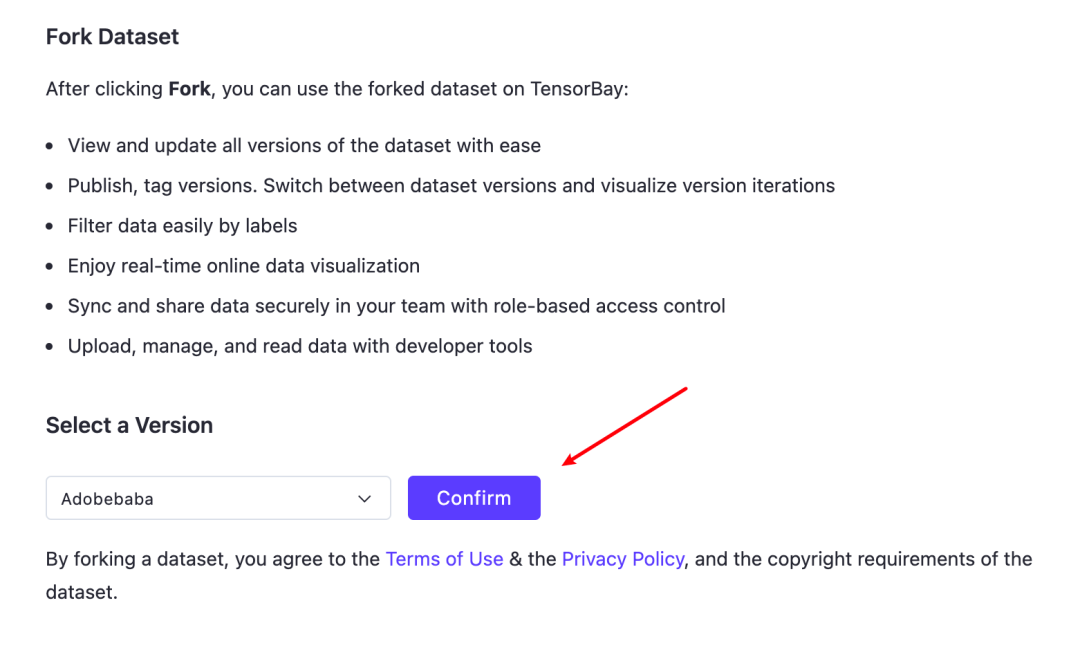Open the Terms of Use link
The height and width of the screenshot is (650, 1080).
coord(444,559)
